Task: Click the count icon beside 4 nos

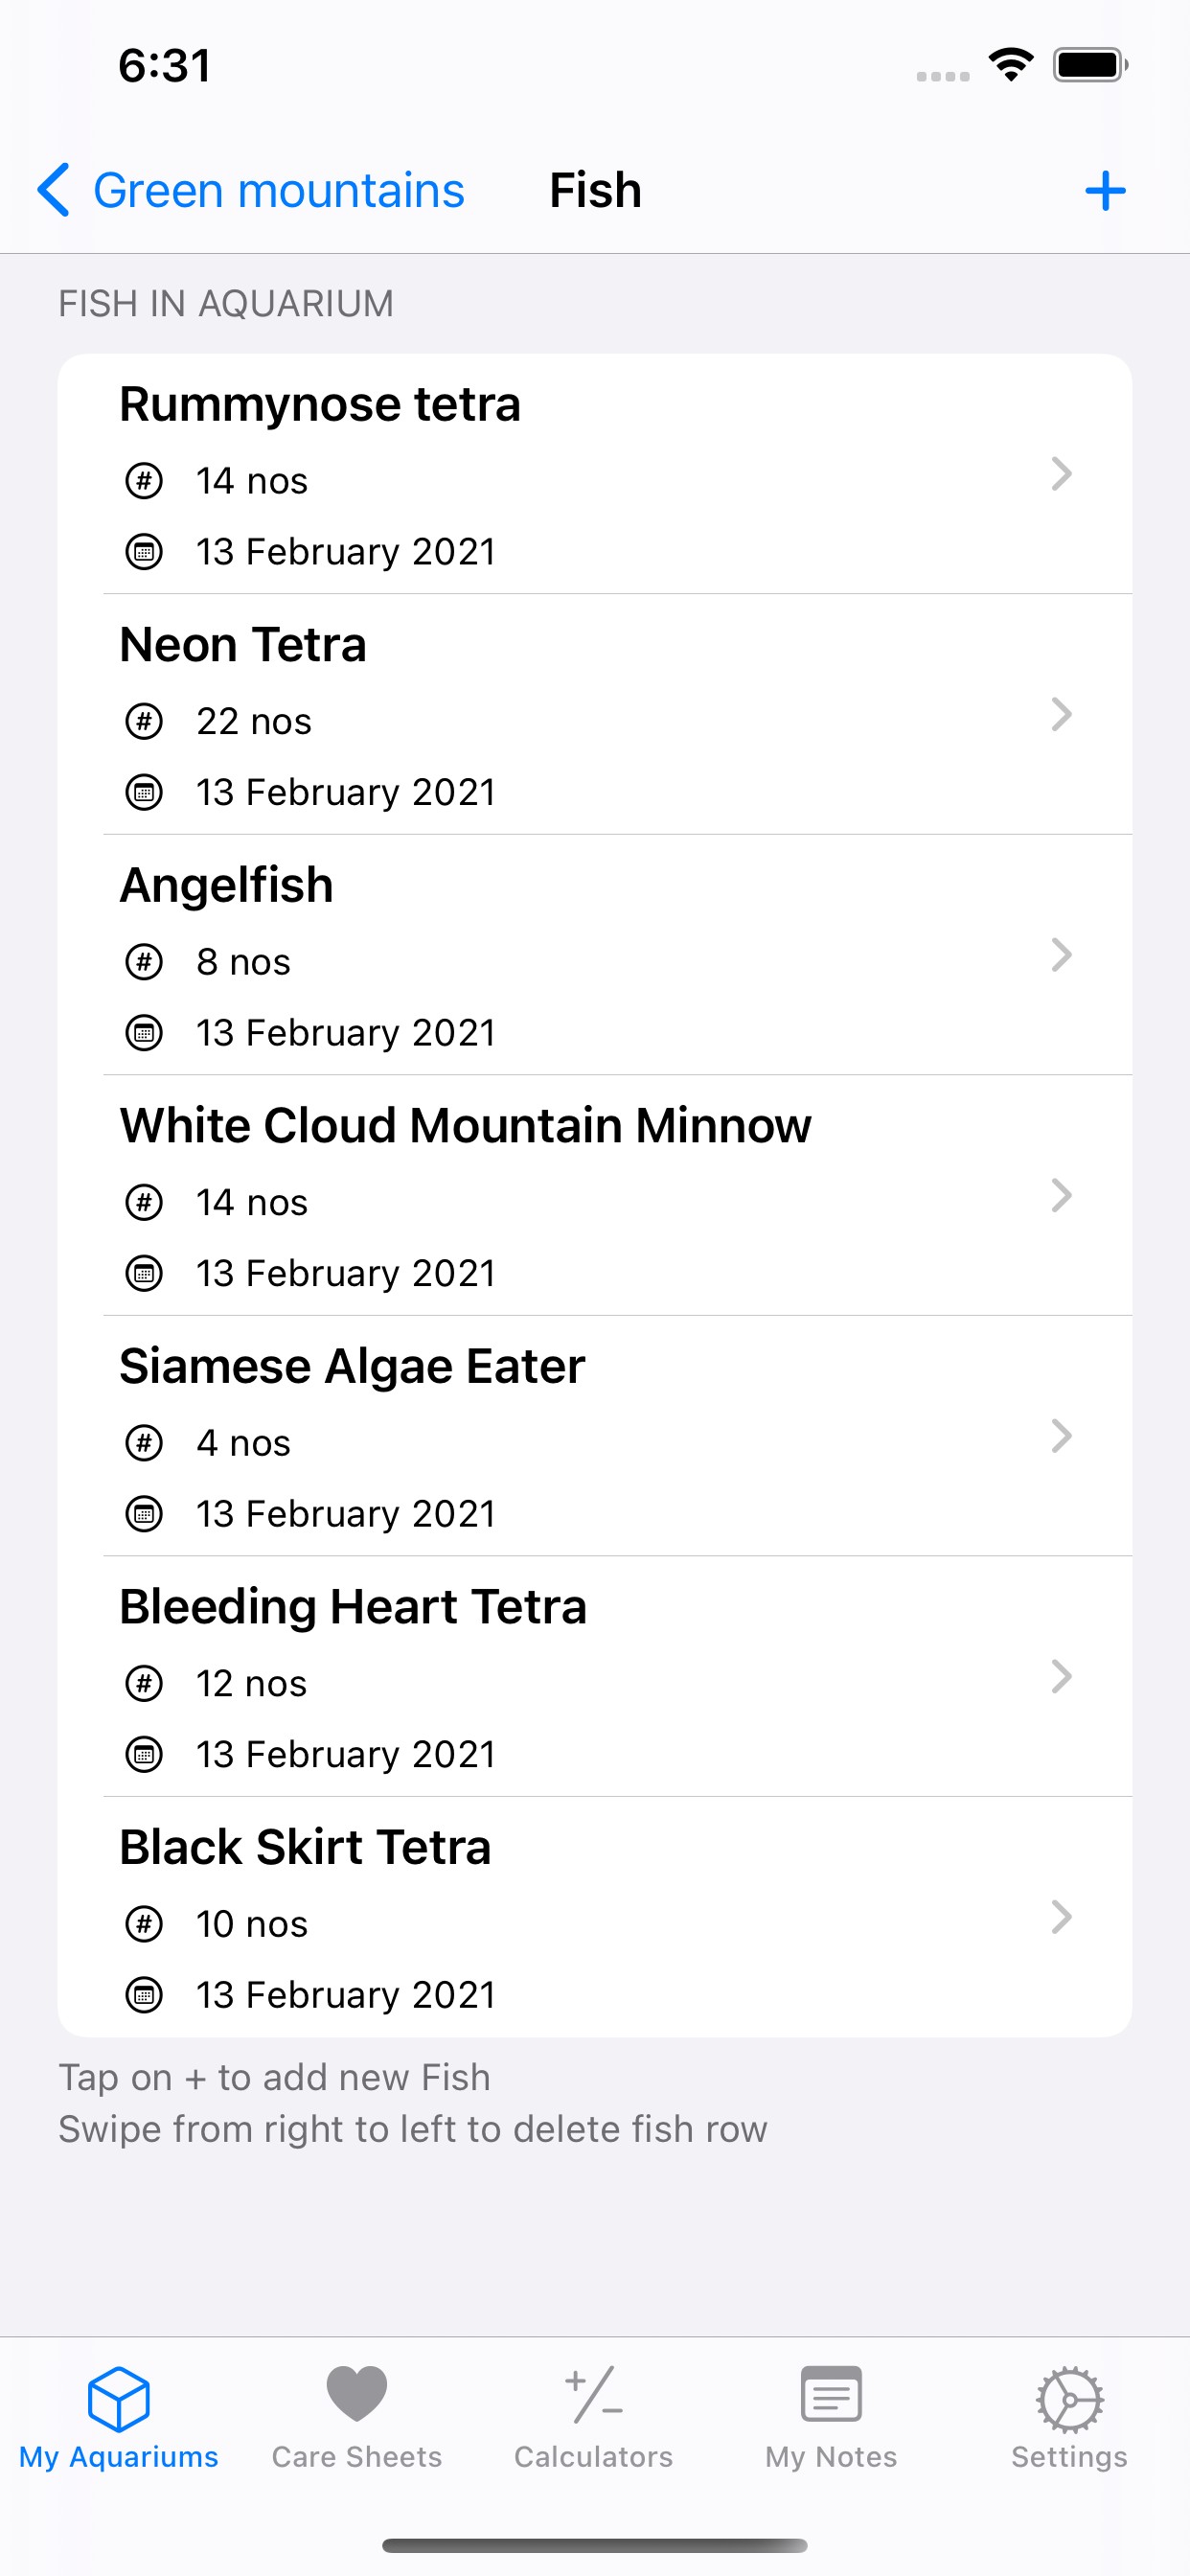Action: click(x=144, y=1443)
